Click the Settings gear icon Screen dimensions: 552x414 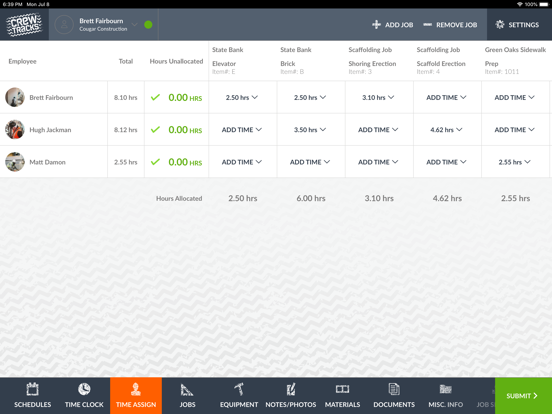500,24
